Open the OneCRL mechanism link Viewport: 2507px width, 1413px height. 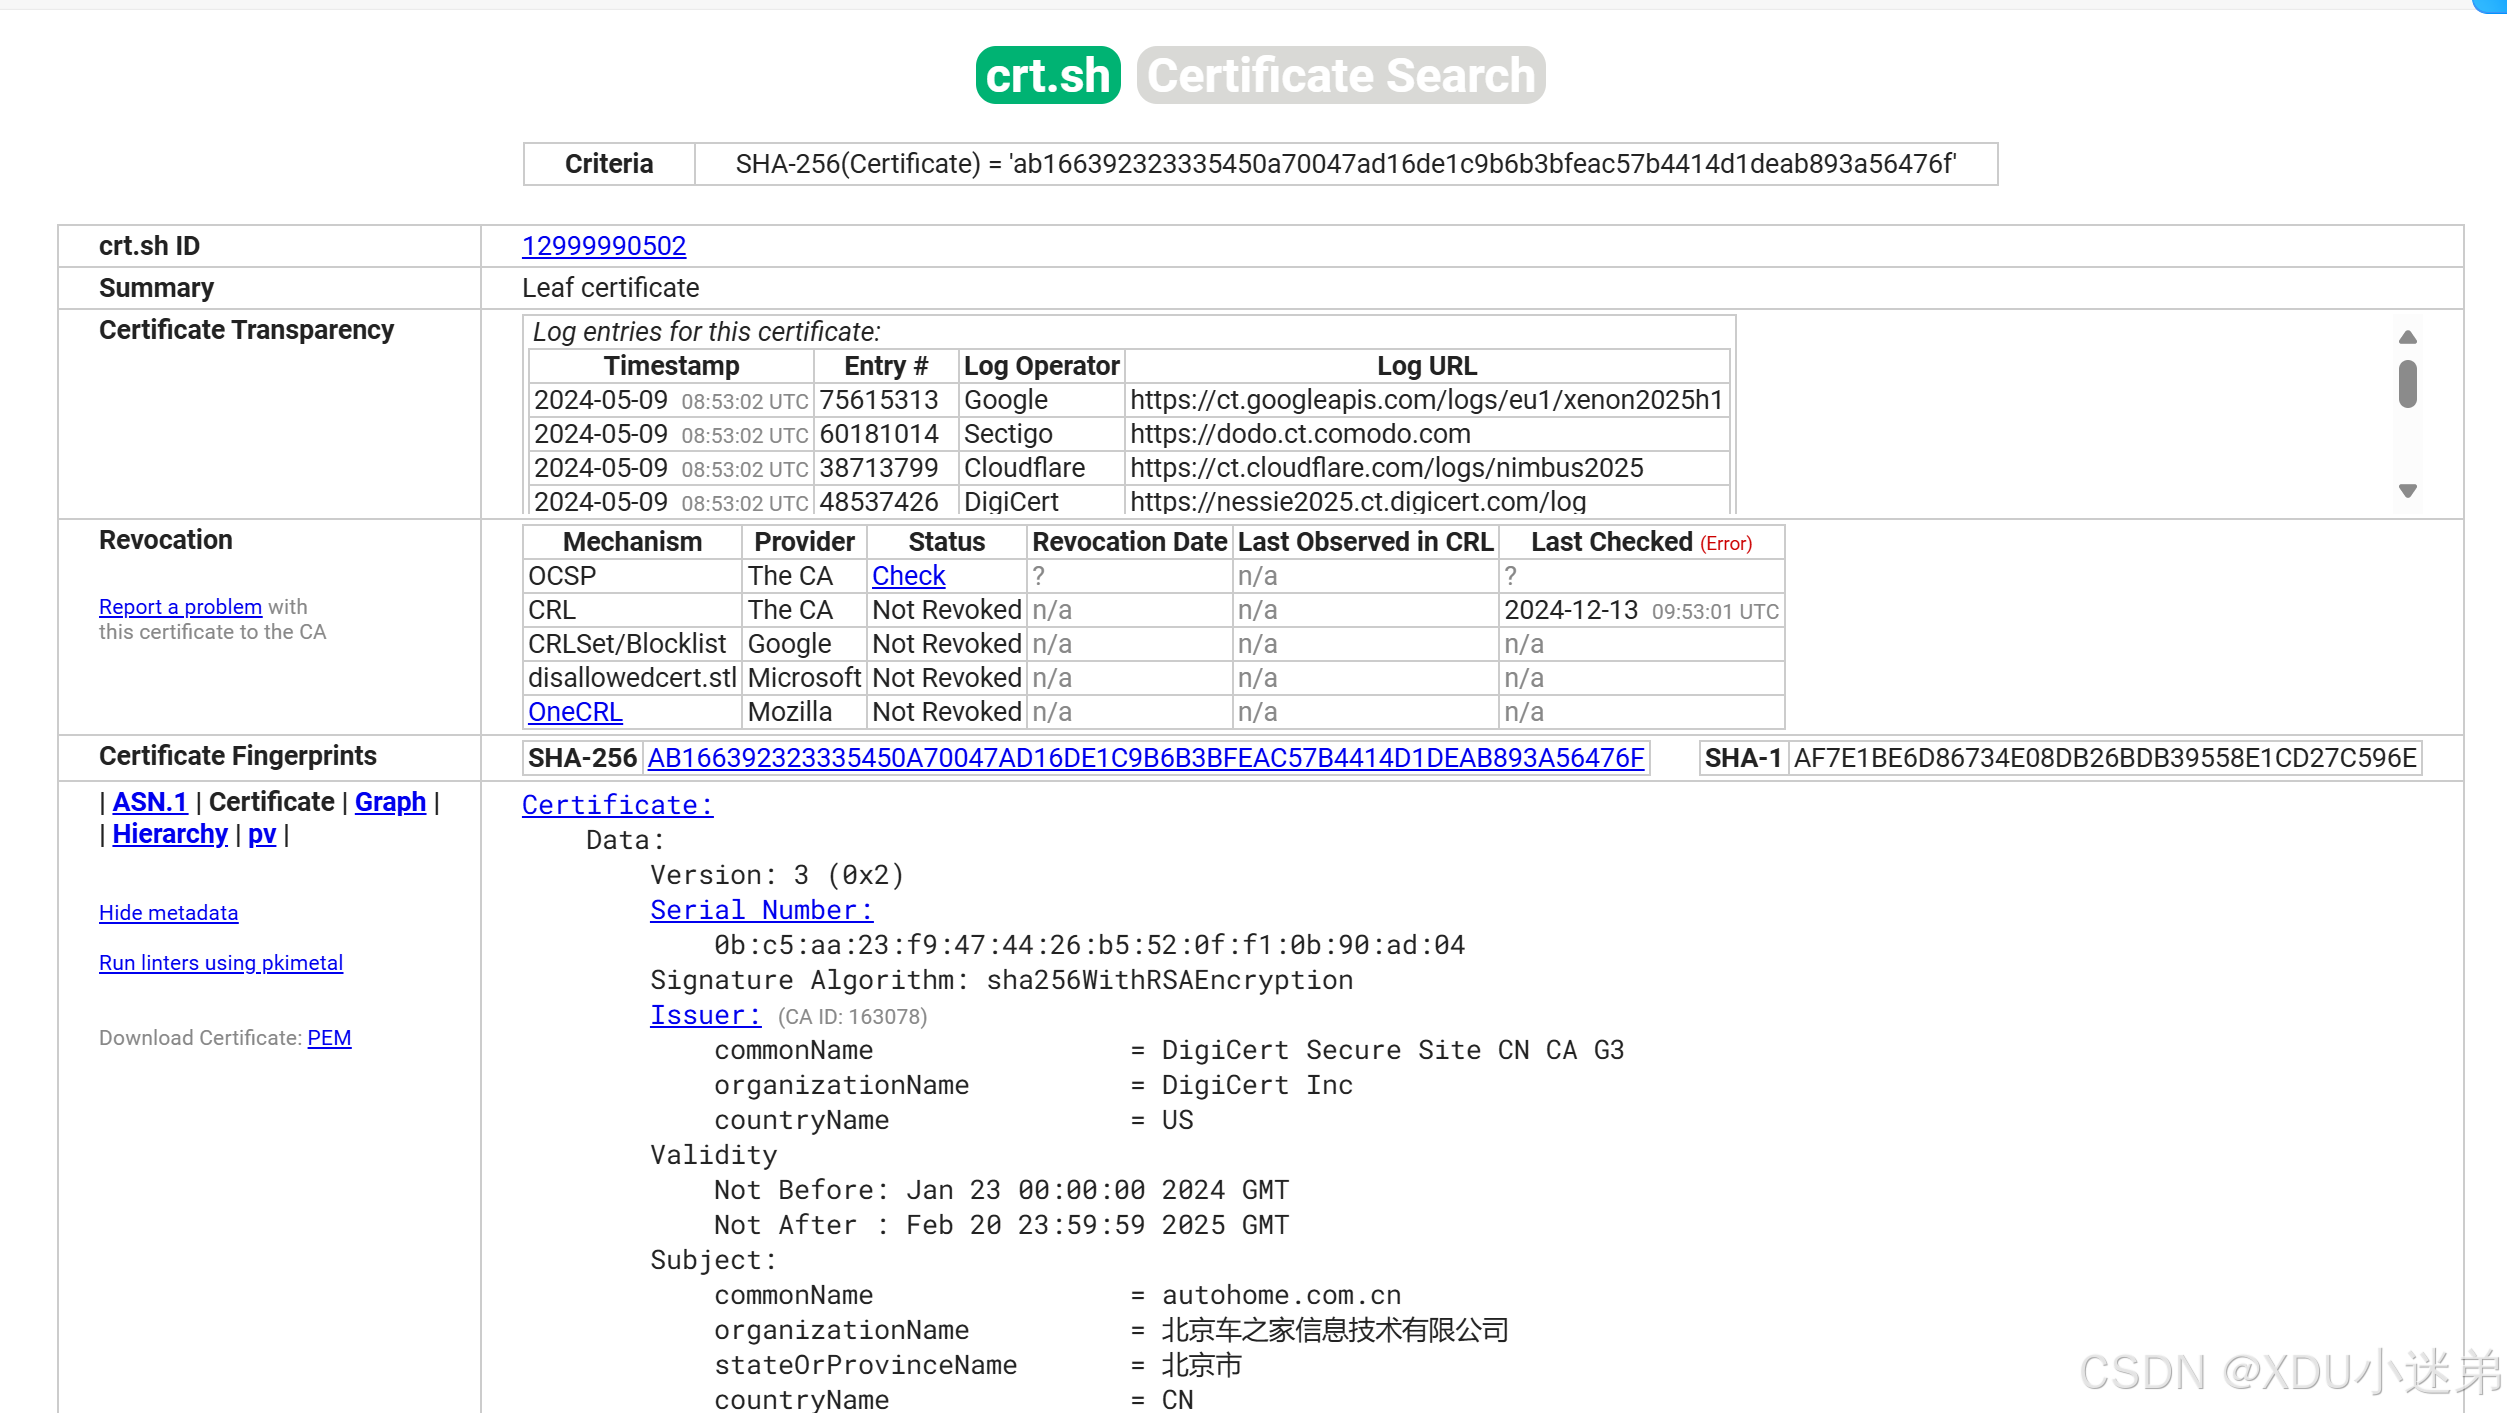(x=575, y=712)
